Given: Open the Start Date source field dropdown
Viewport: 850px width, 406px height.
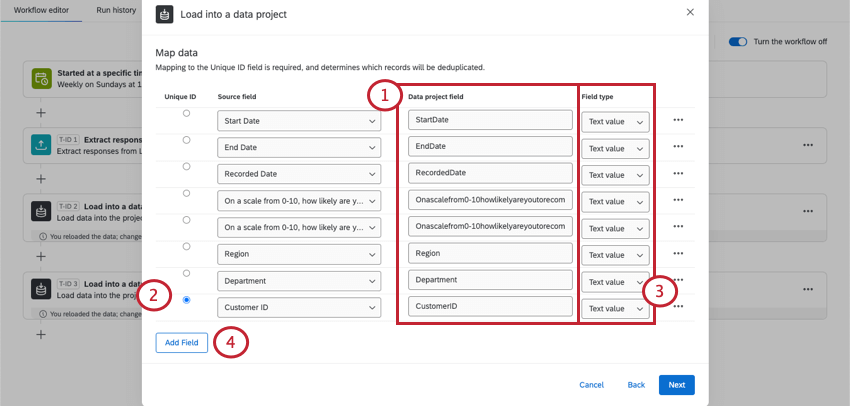Looking at the screenshot, I should [299, 121].
